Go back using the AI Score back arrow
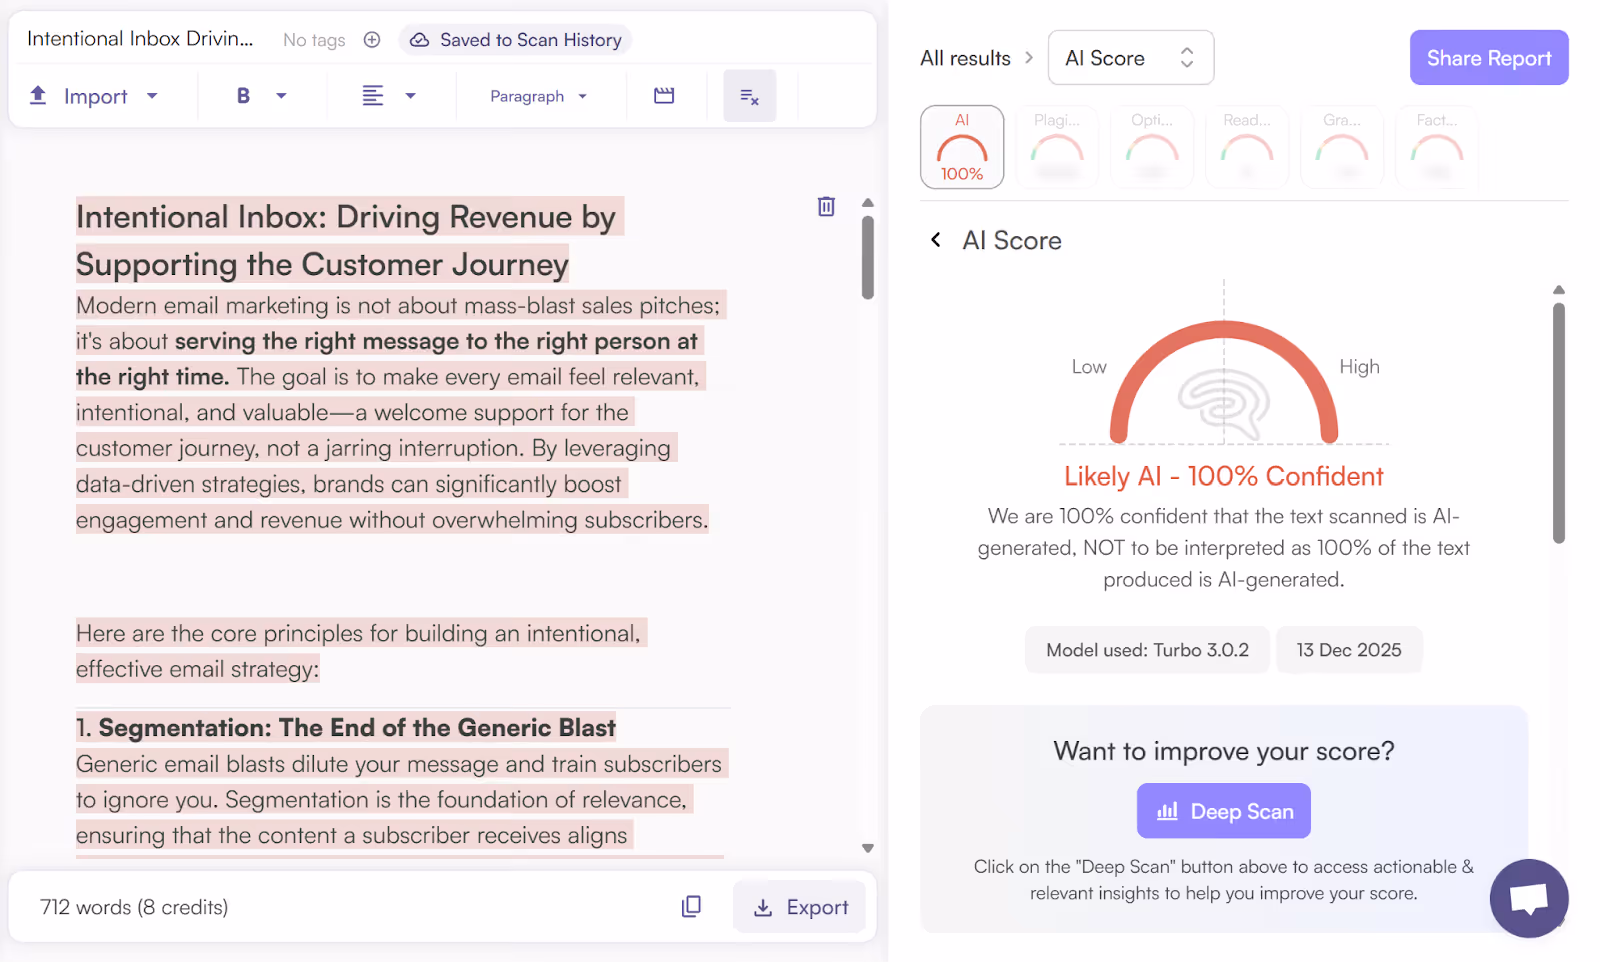 936,240
